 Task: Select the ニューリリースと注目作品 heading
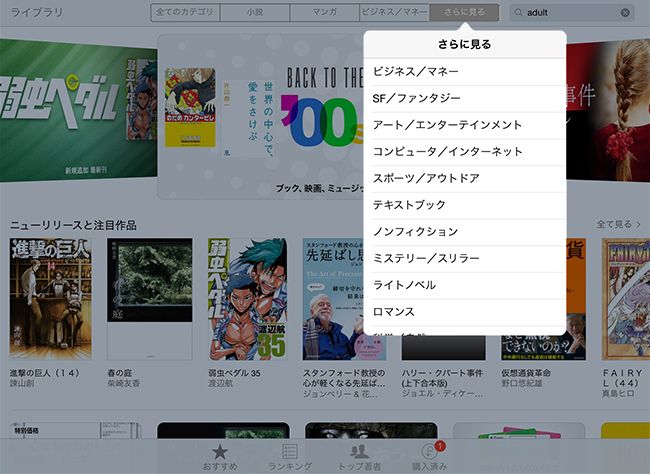point(73,225)
